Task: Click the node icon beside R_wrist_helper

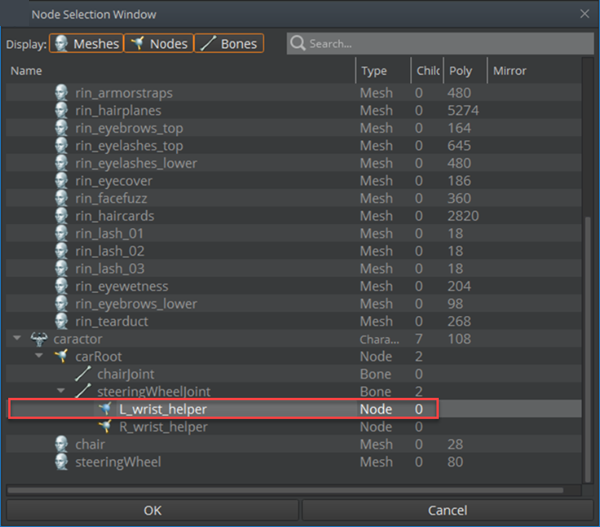Action: pos(106,427)
